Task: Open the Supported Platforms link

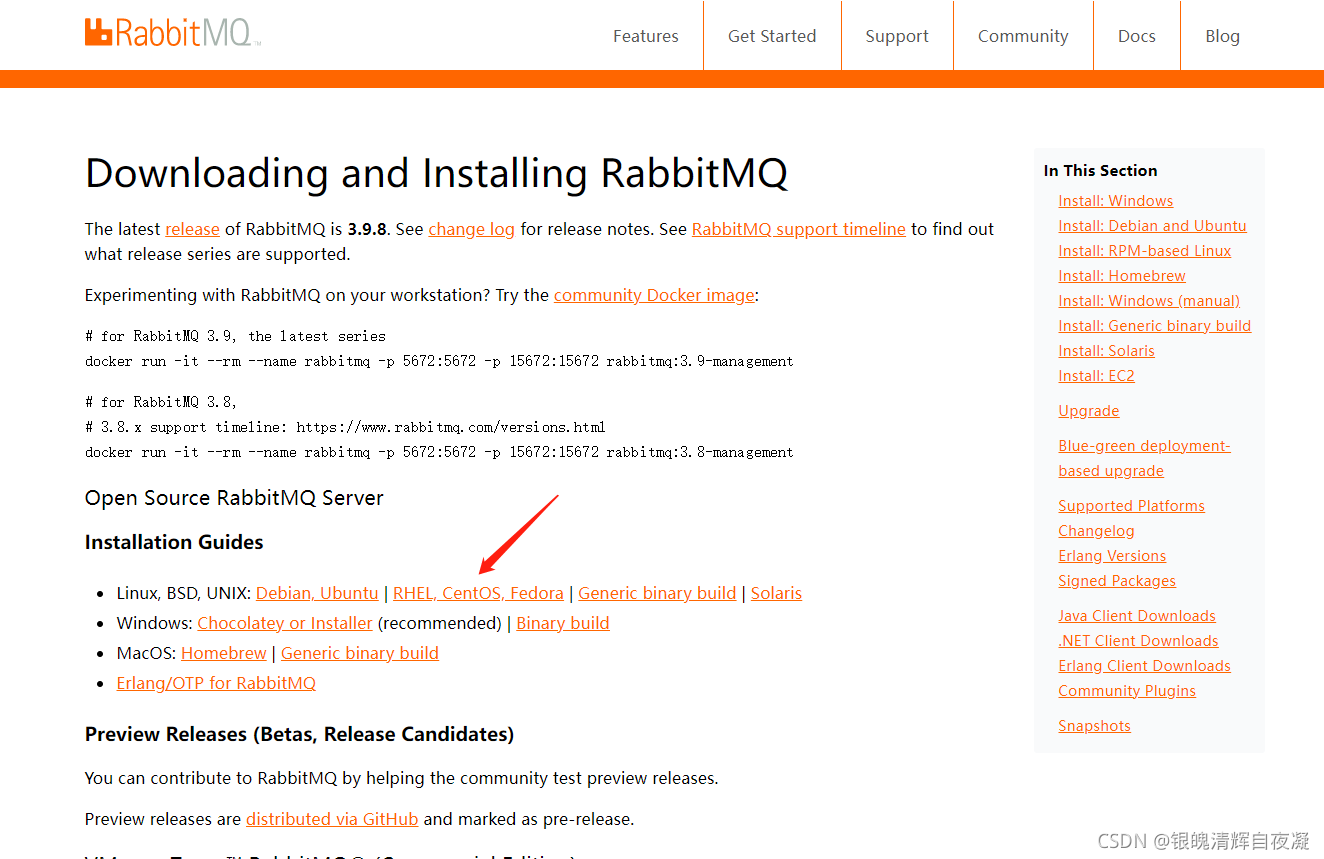Action: tap(1131, 506)
